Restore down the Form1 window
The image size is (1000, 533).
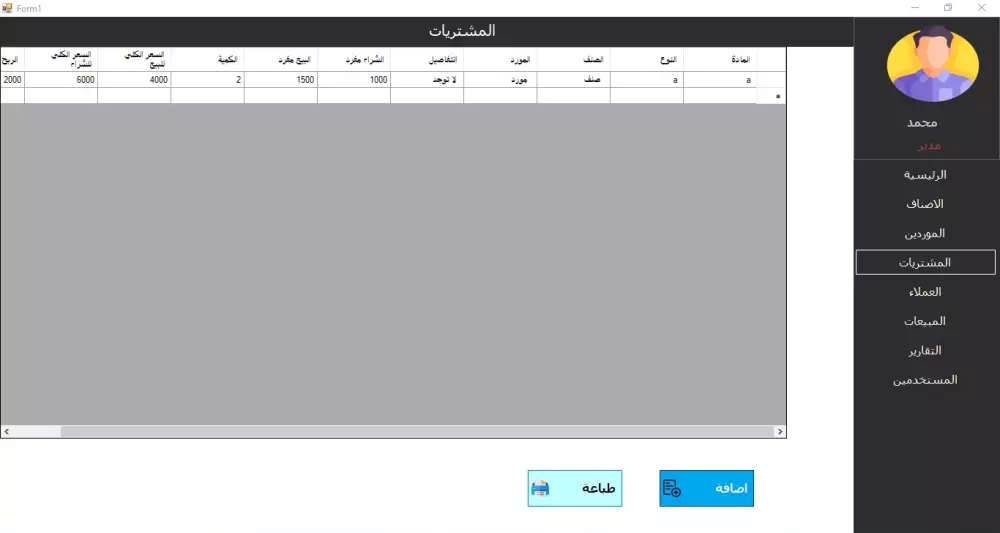(948, 8)
